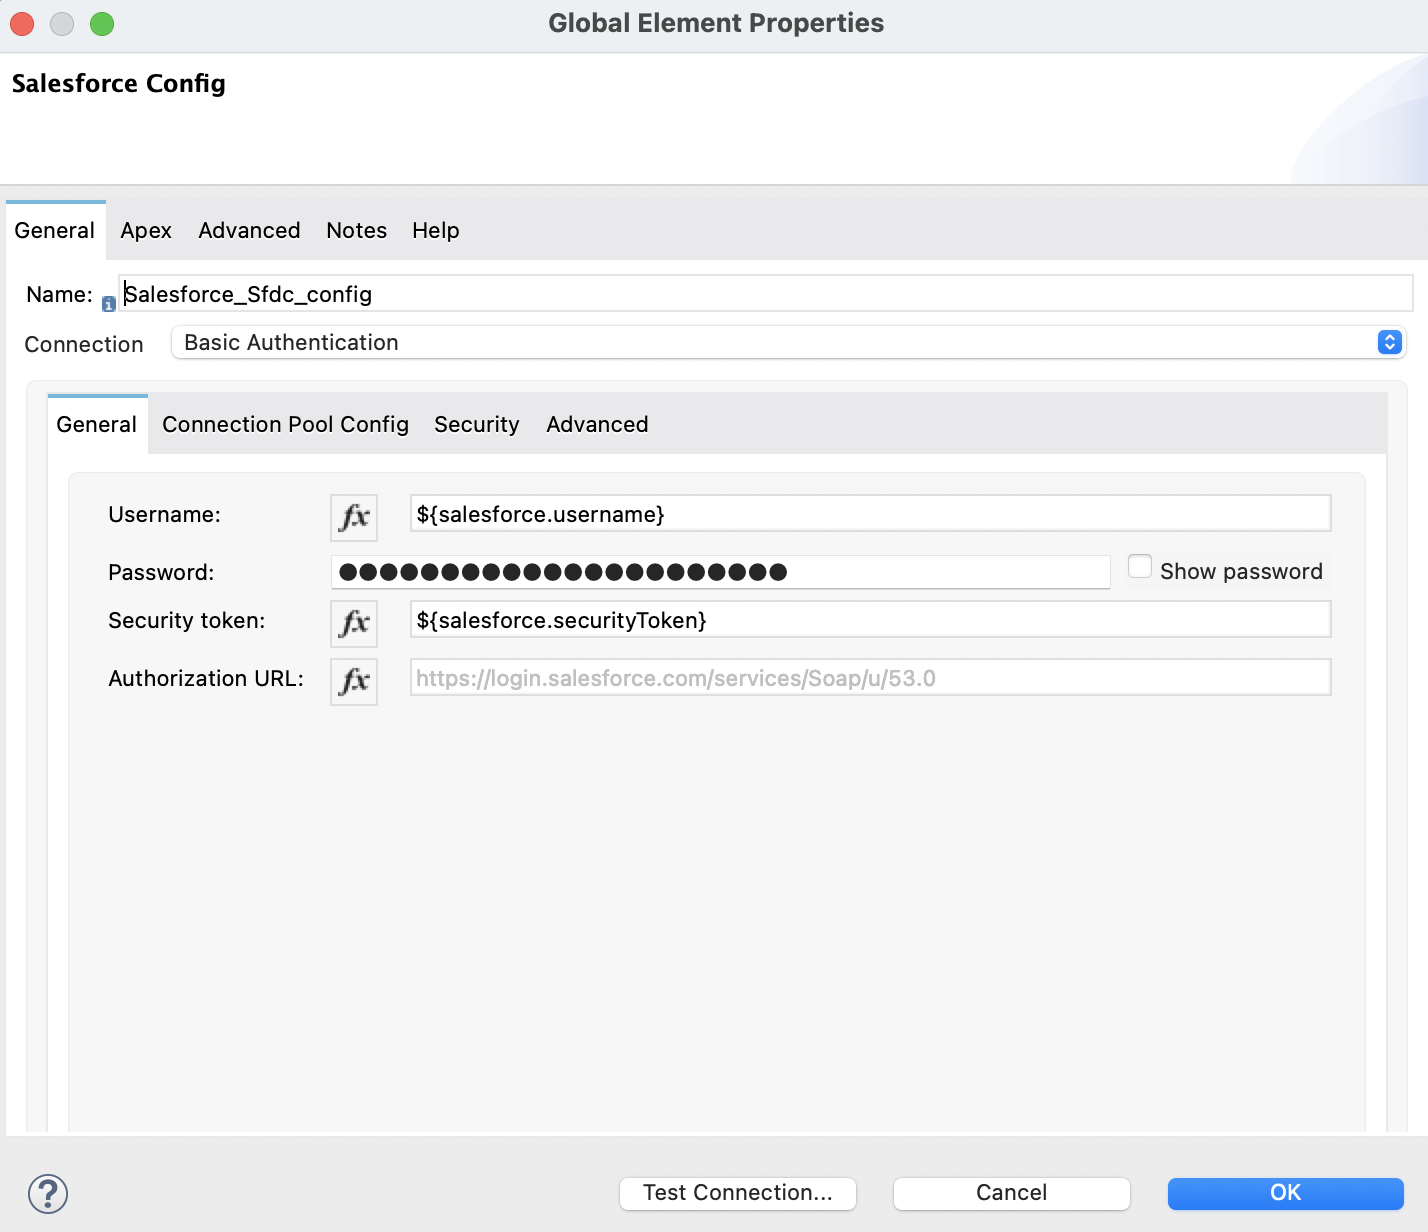
Task: Switch to the Connection Pool Config tab
Action: 284,424
